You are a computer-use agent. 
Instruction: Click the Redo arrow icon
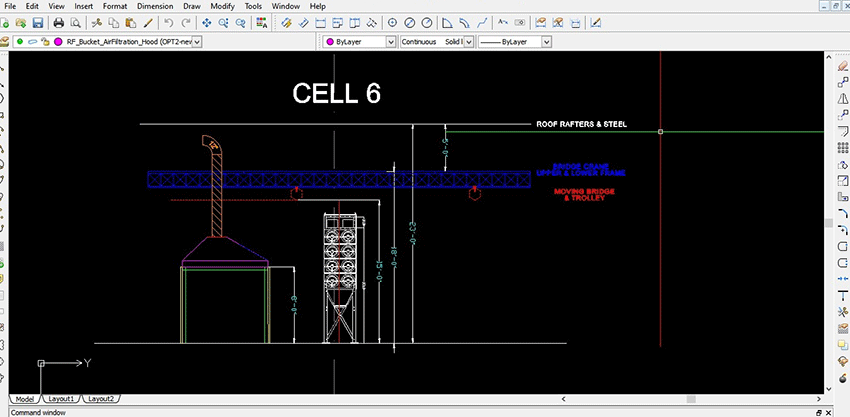pyautogui.click(x=187, y=22)
